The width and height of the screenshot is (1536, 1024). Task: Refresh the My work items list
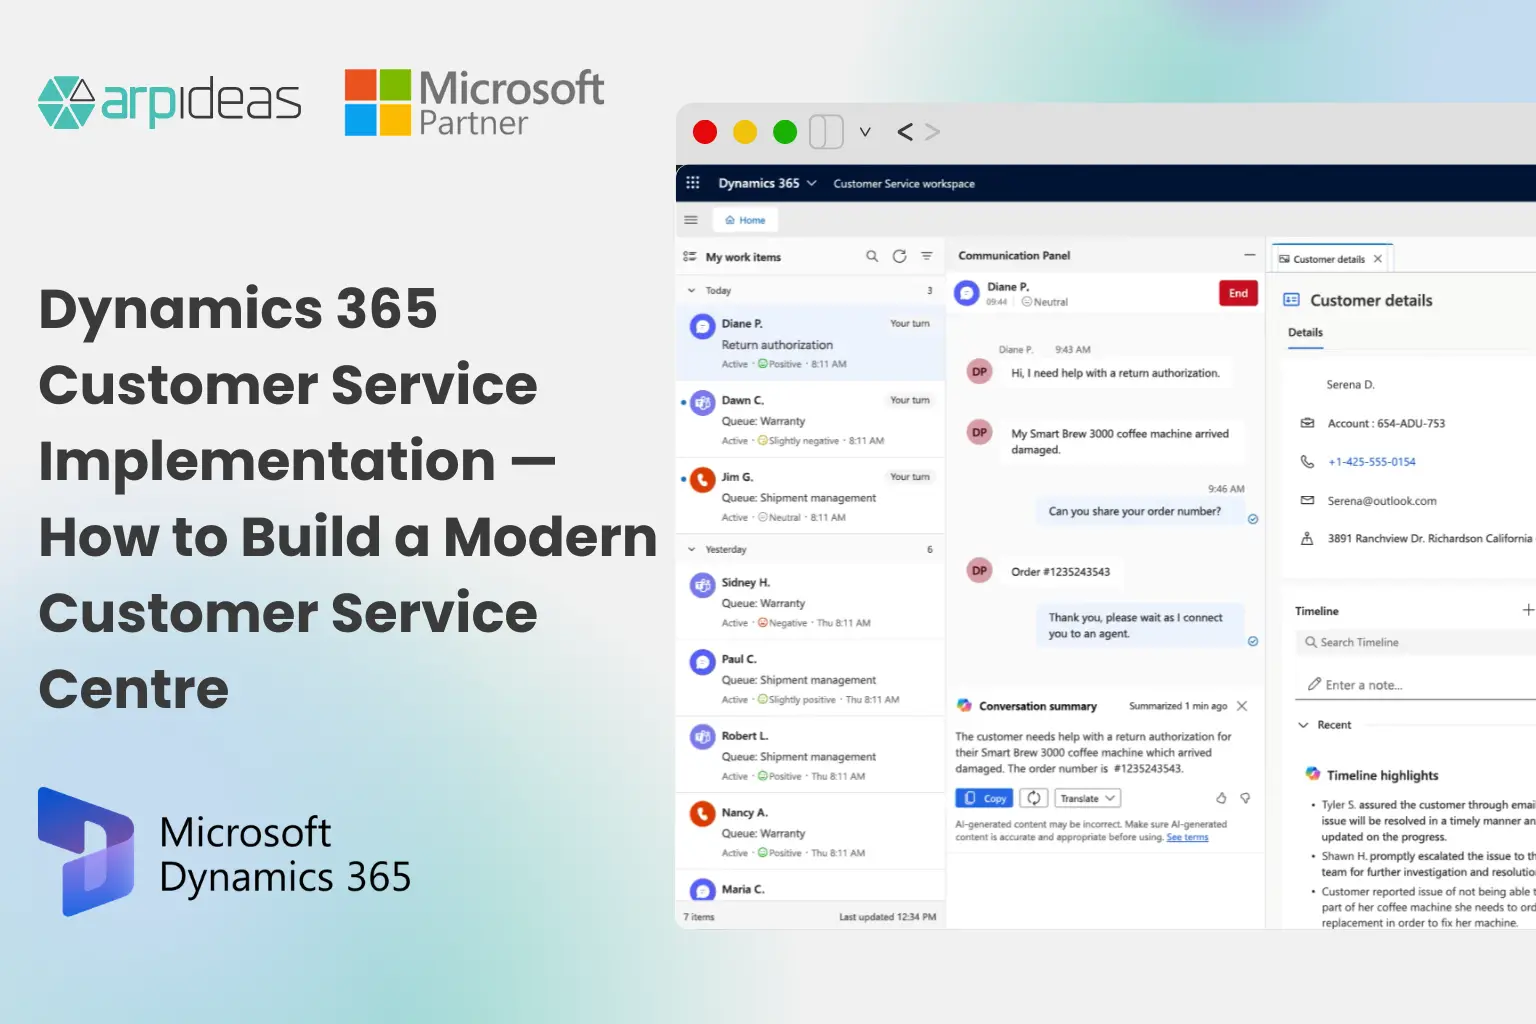[x=899, y=257]
